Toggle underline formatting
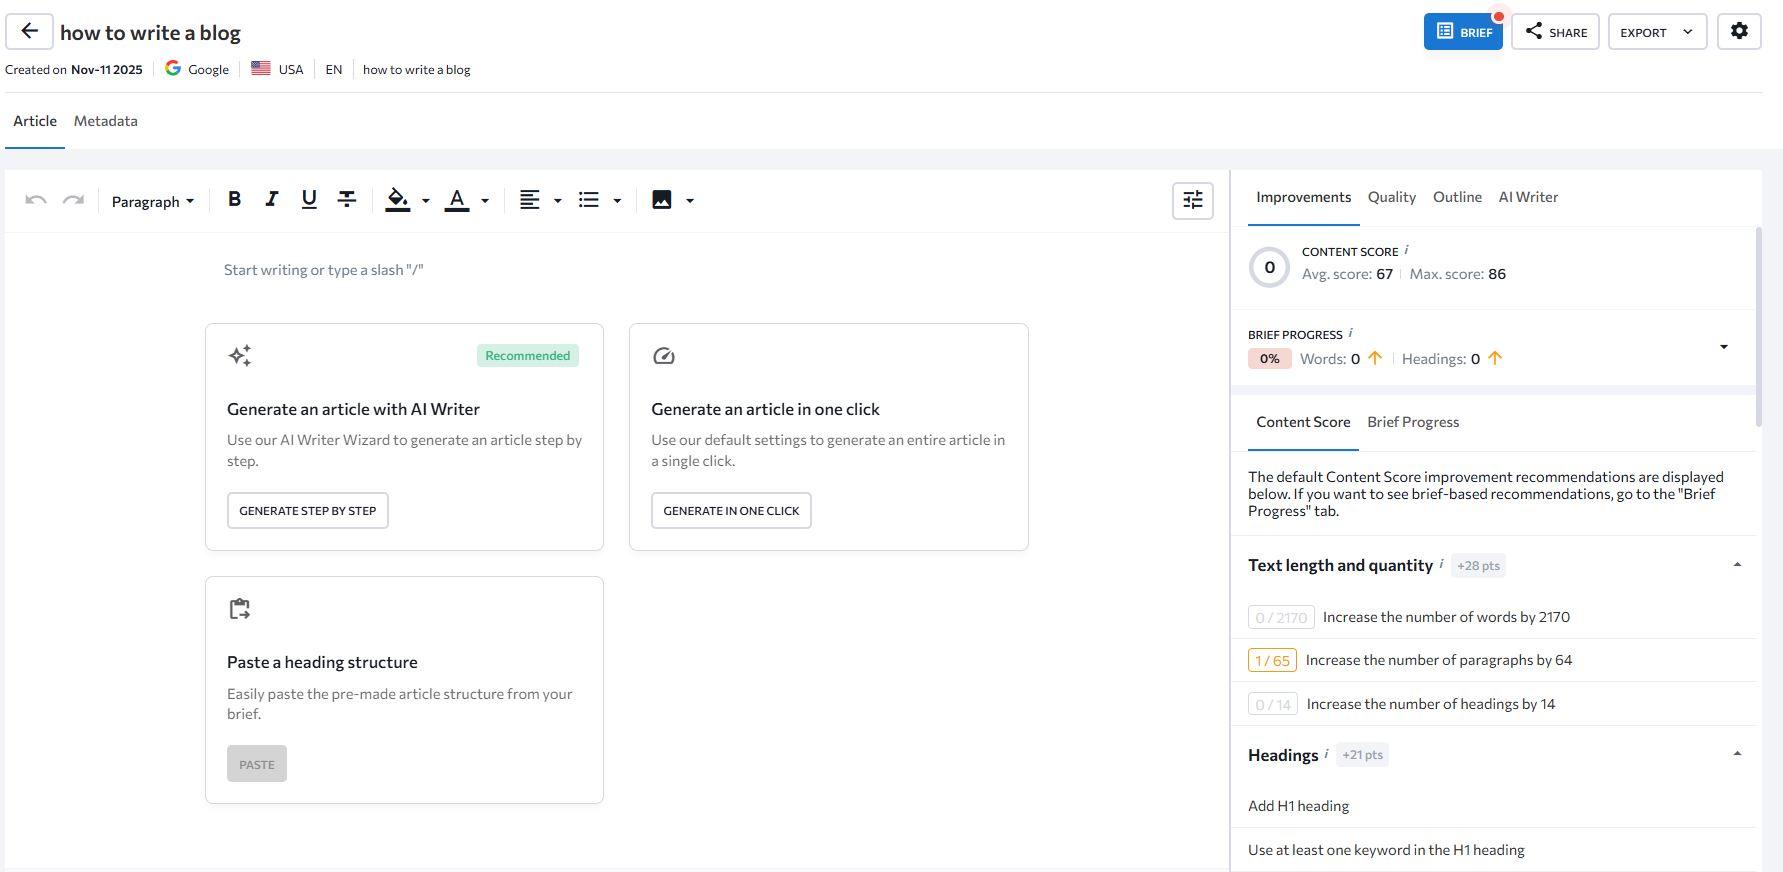This screenshot has height=872, width=1783. 309,200
